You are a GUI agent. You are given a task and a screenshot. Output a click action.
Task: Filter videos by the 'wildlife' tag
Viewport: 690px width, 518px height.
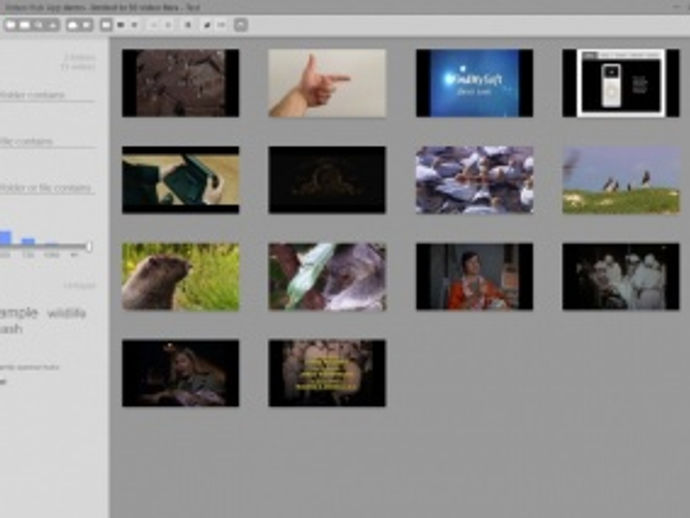[x=66, y=314]
